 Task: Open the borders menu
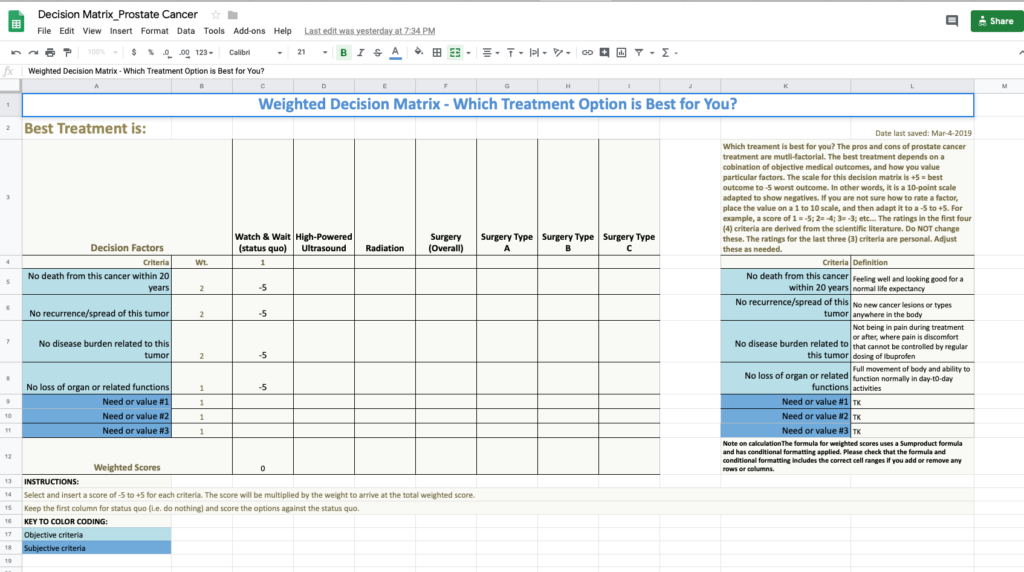437,53
